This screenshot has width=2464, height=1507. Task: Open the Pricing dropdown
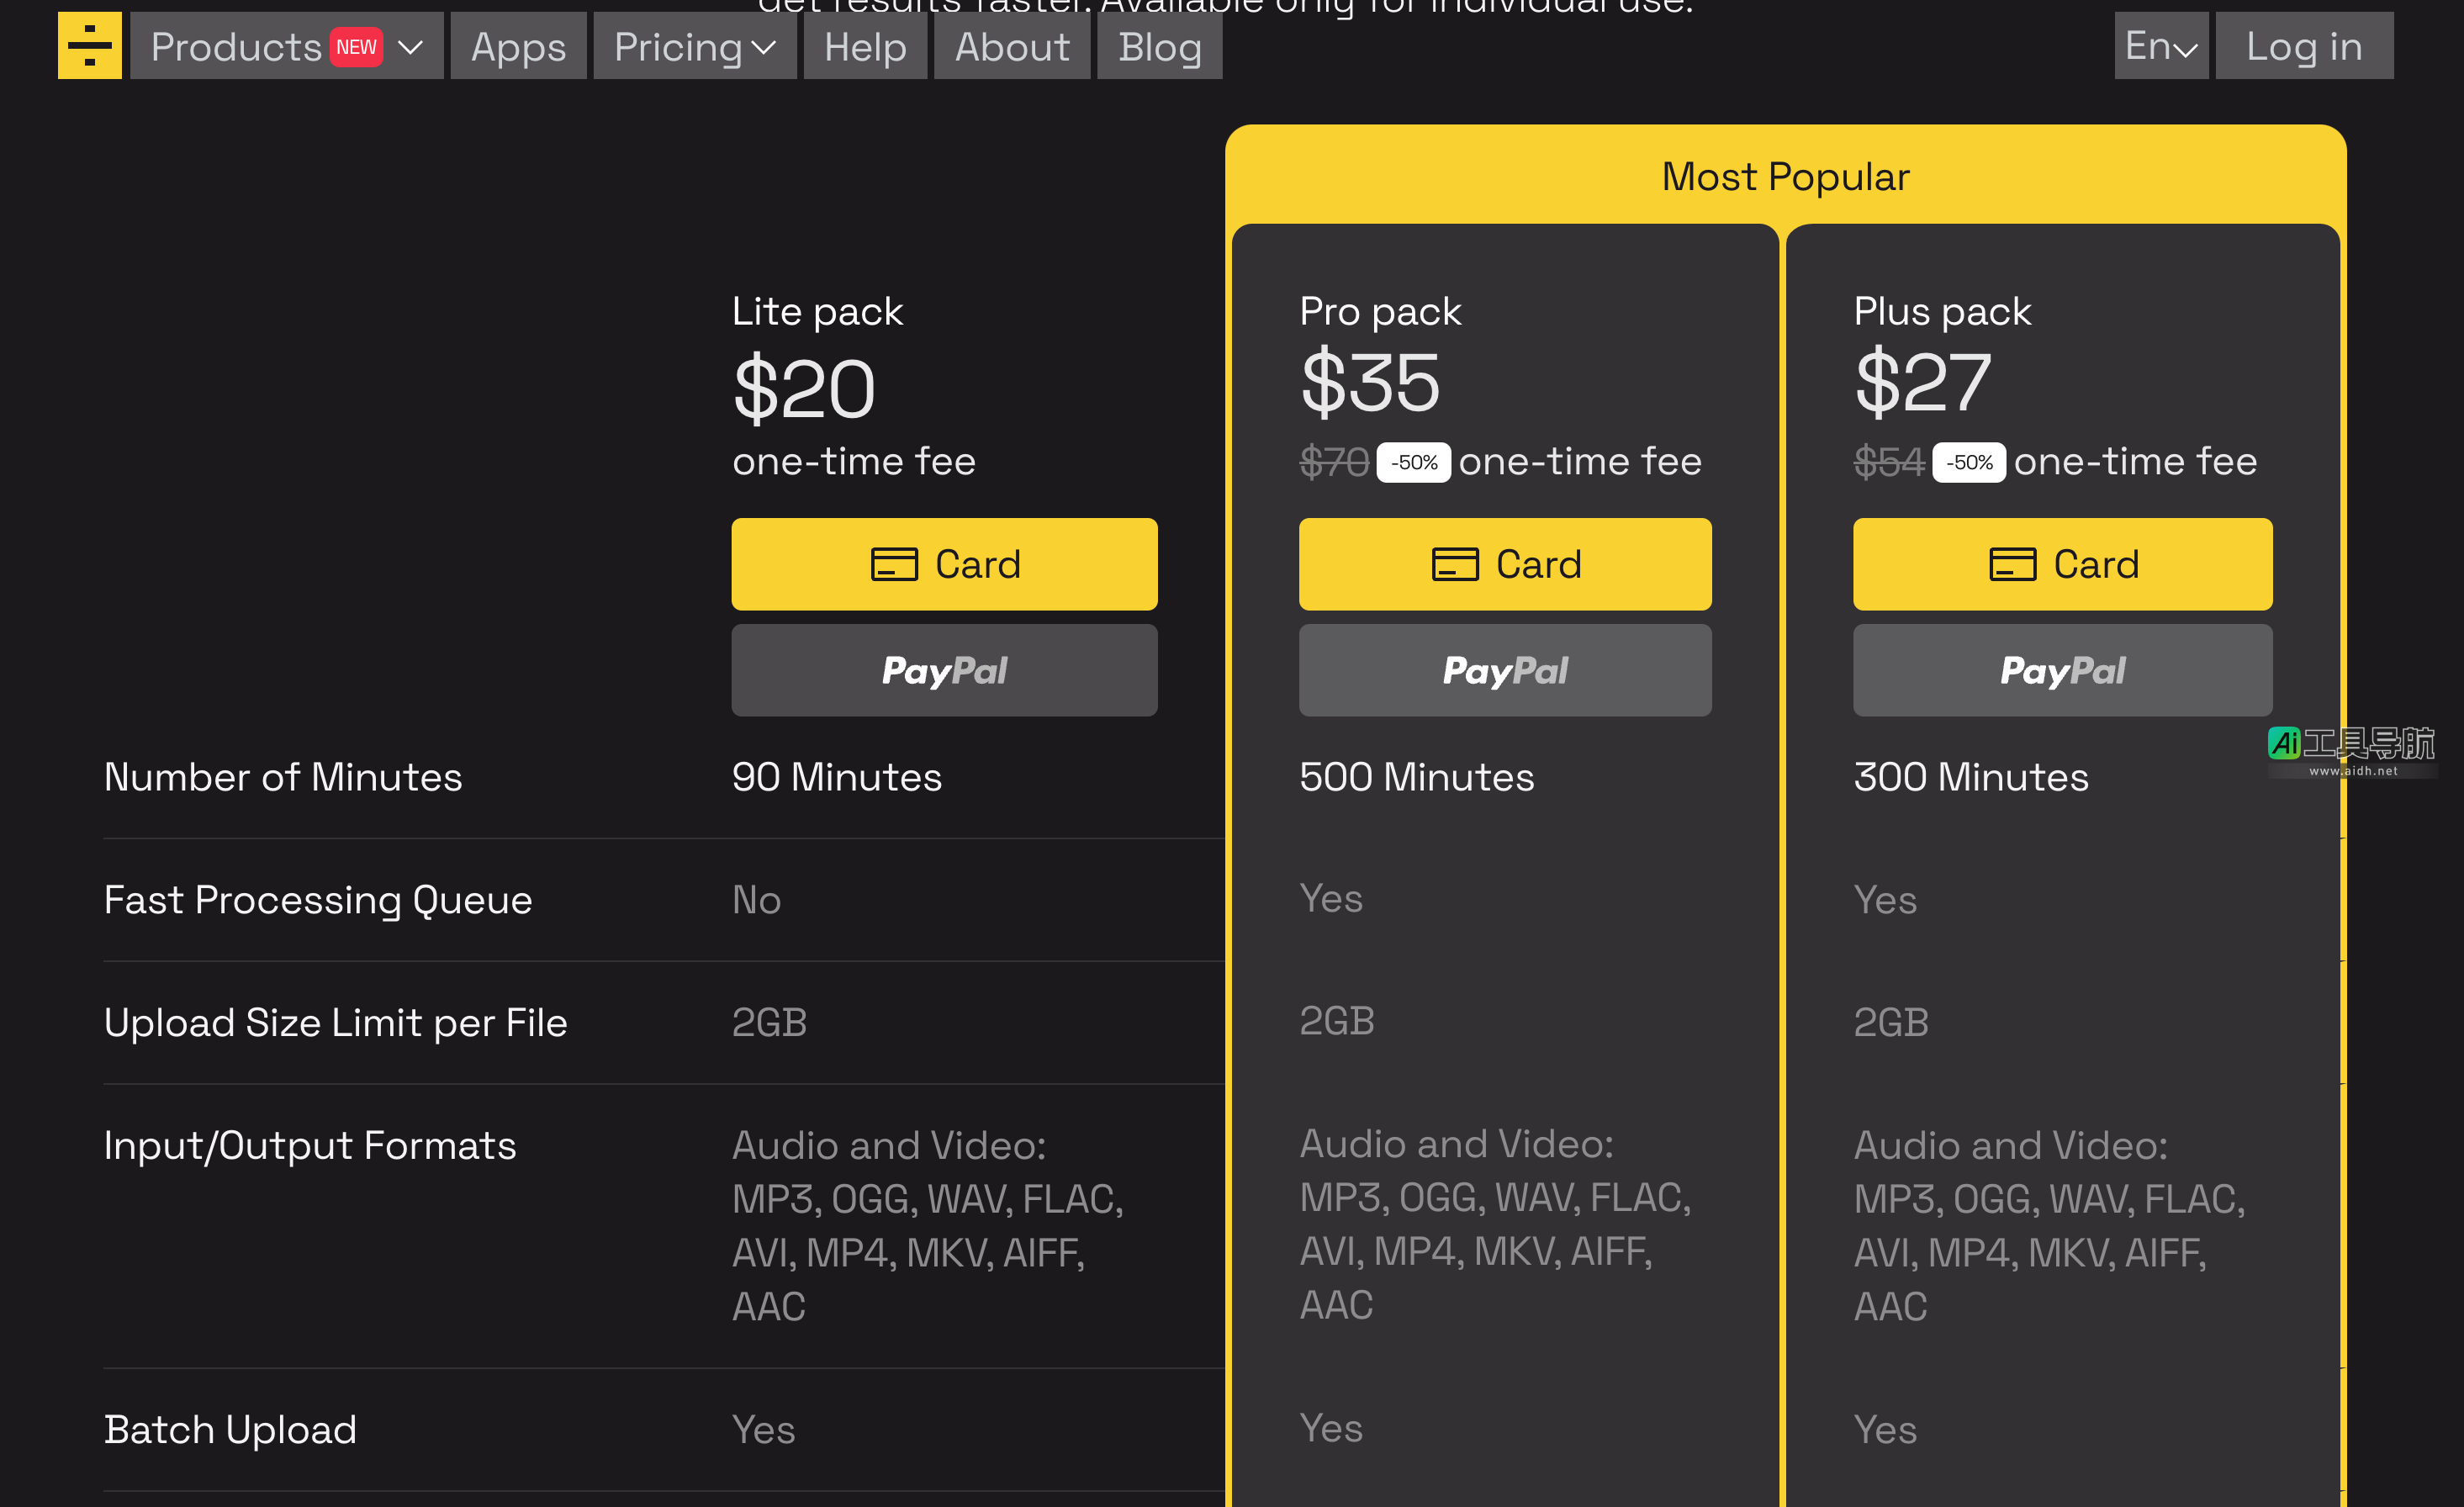click(x=694, y=47)
